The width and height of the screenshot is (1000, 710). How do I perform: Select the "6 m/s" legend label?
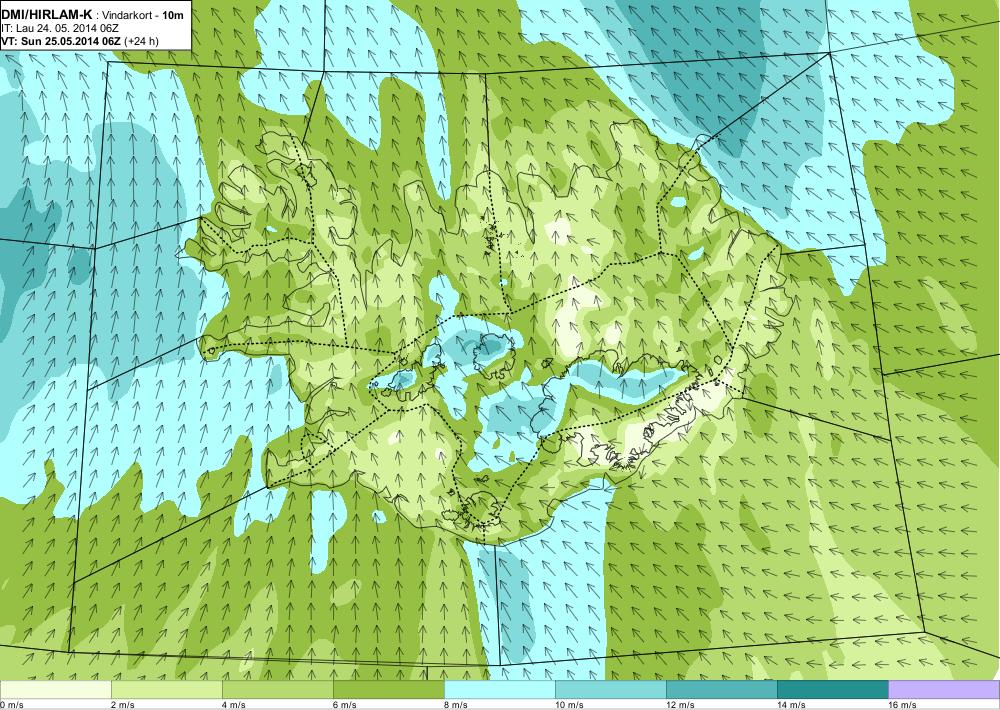[345, 705]
